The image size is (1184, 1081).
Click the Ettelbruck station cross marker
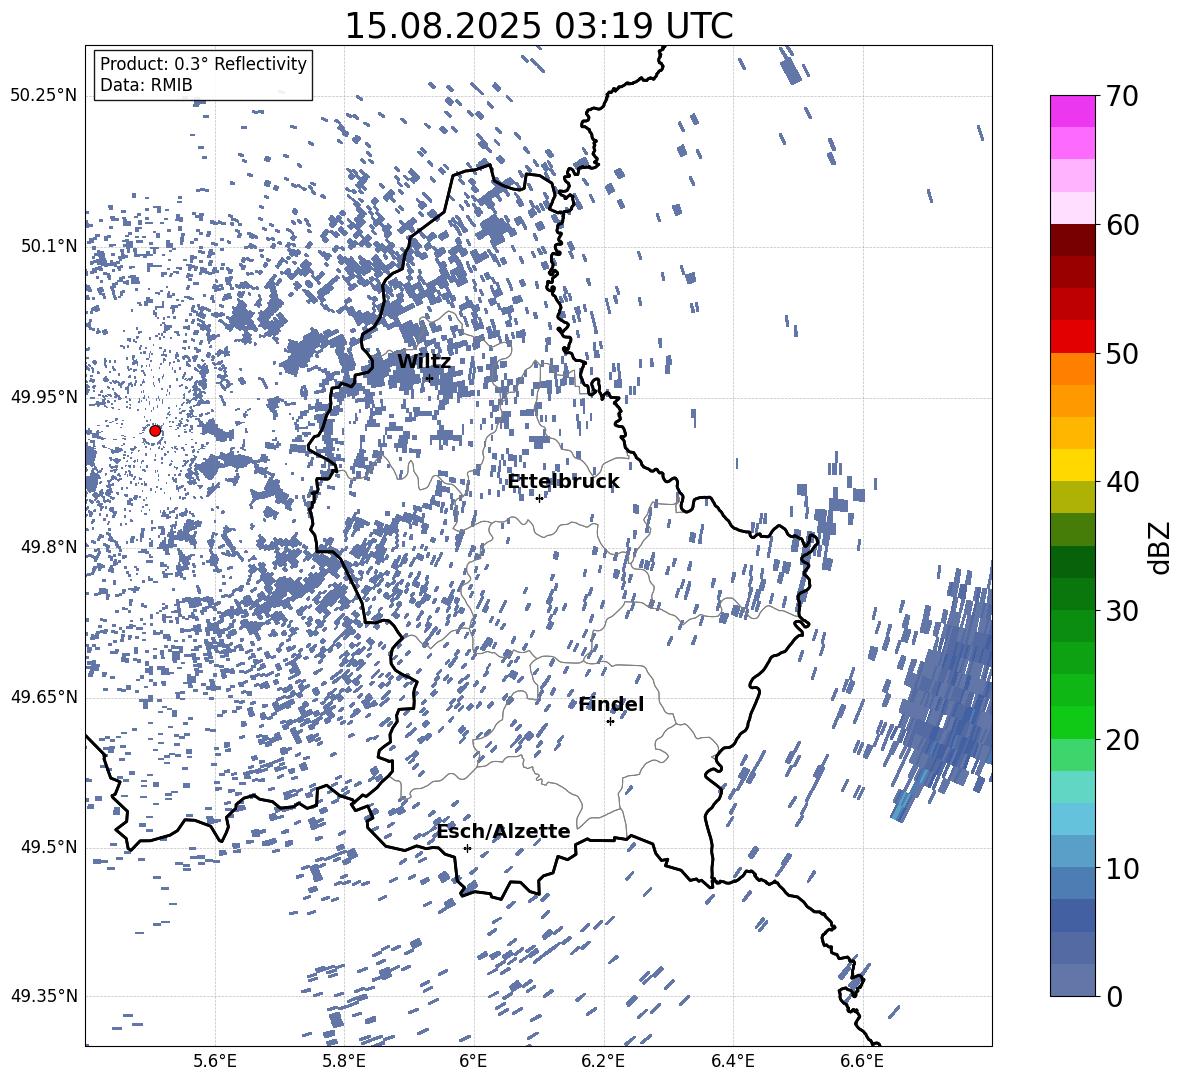tap(539, 498)
